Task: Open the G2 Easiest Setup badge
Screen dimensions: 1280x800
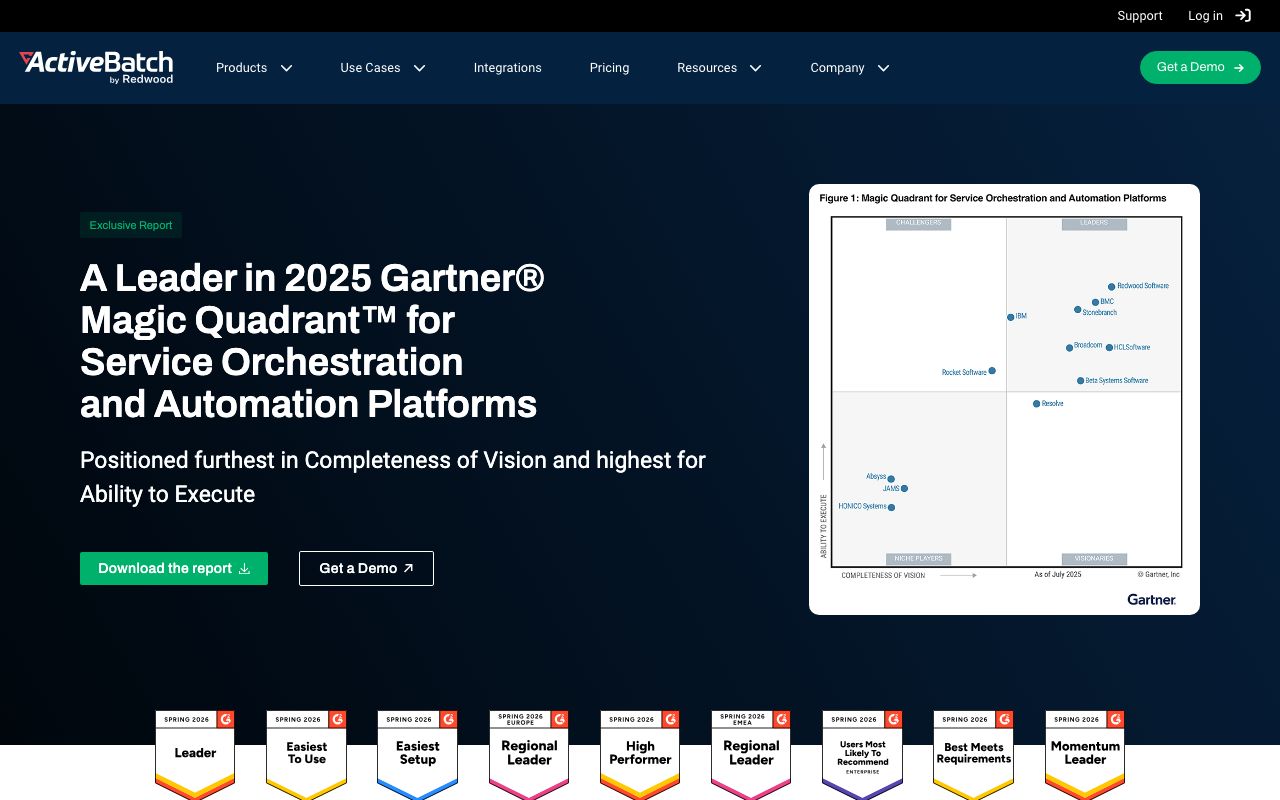Action: point(418,755)
